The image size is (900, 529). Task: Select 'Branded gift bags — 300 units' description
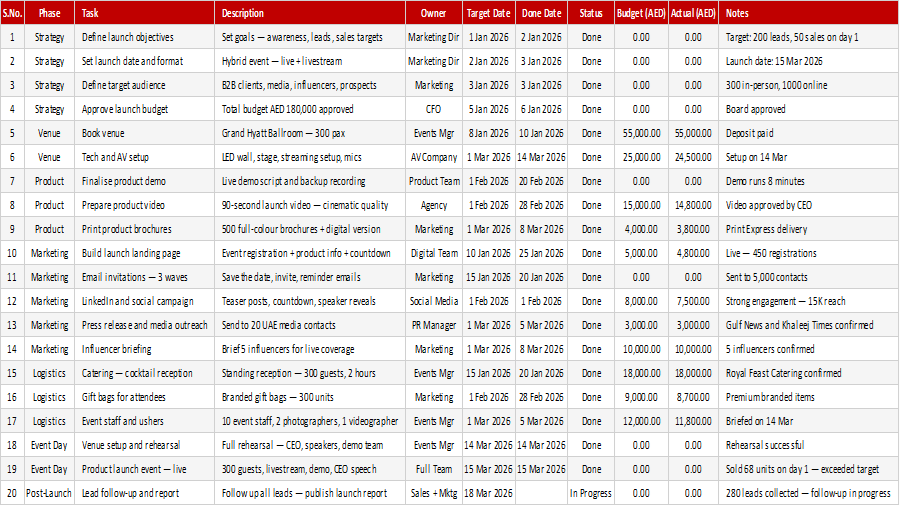pyautogui.click(x=310, y=397)
